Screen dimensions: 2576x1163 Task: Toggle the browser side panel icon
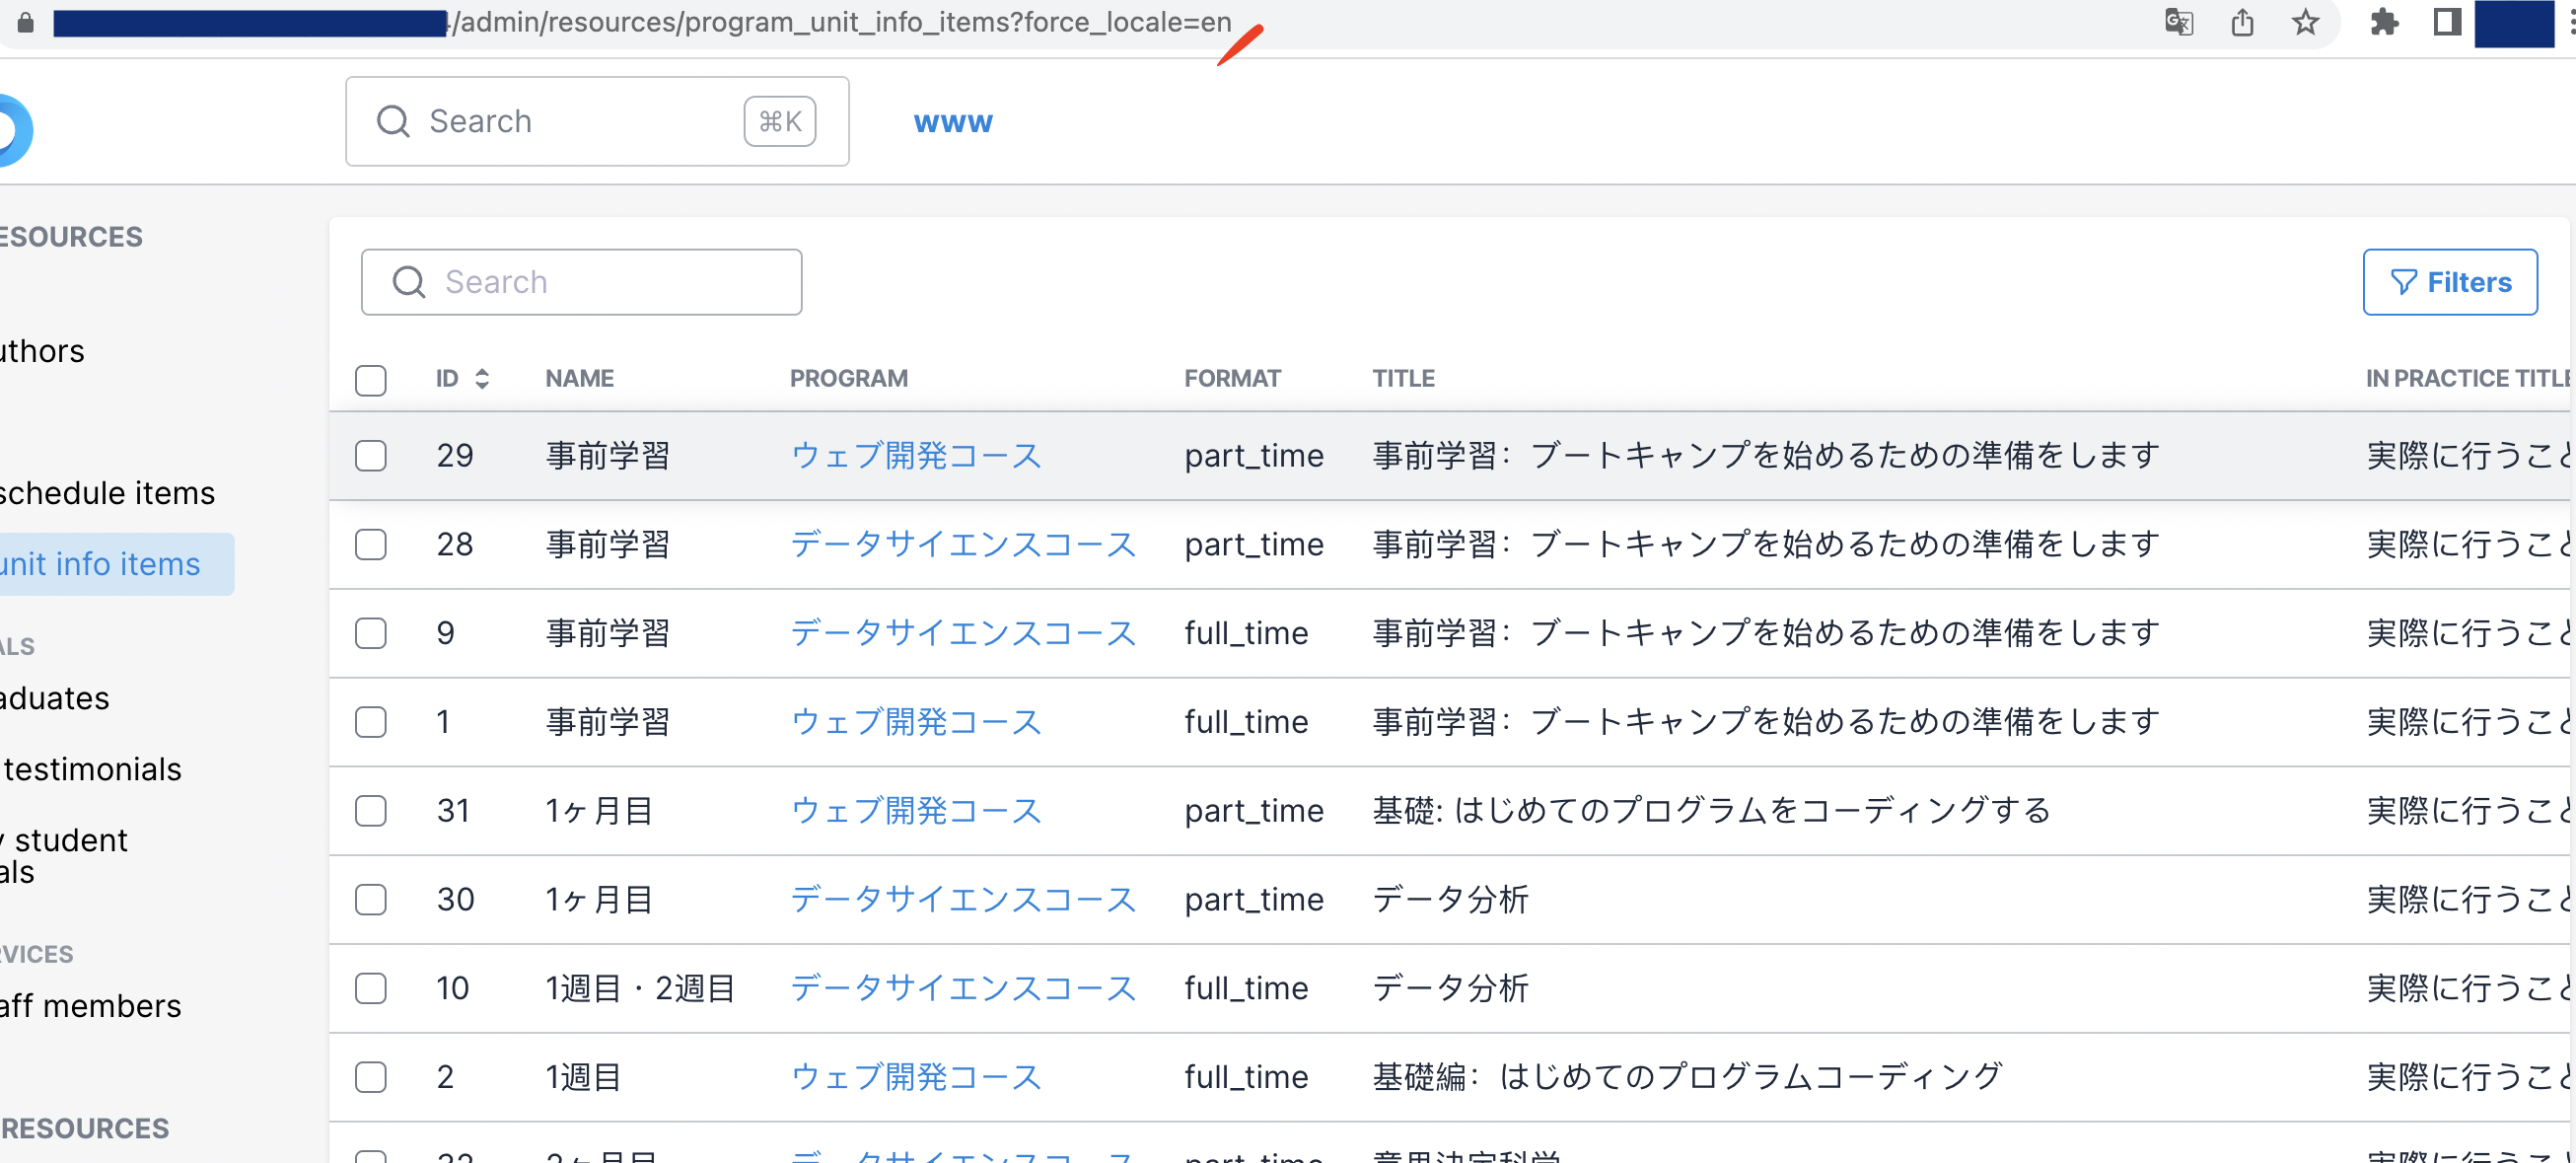(2446, 22)
